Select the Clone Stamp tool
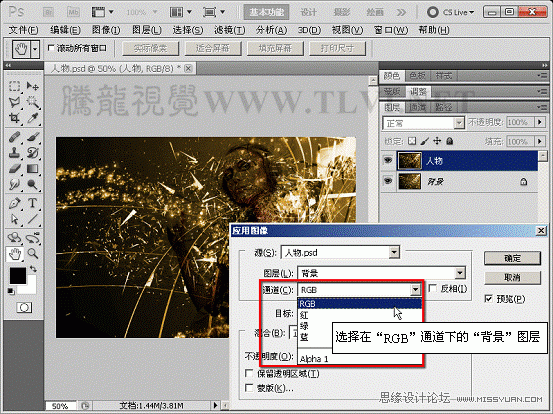Screen dimensions: 553x414 point(14,153)
